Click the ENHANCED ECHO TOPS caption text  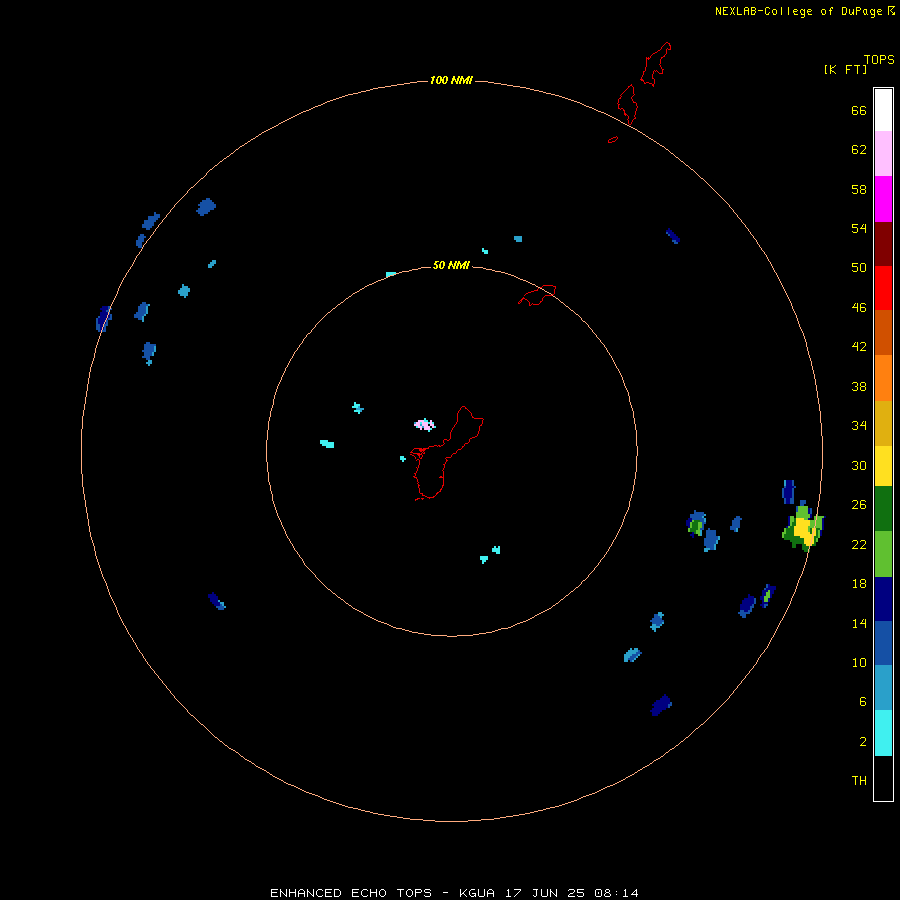pos(351,893)
